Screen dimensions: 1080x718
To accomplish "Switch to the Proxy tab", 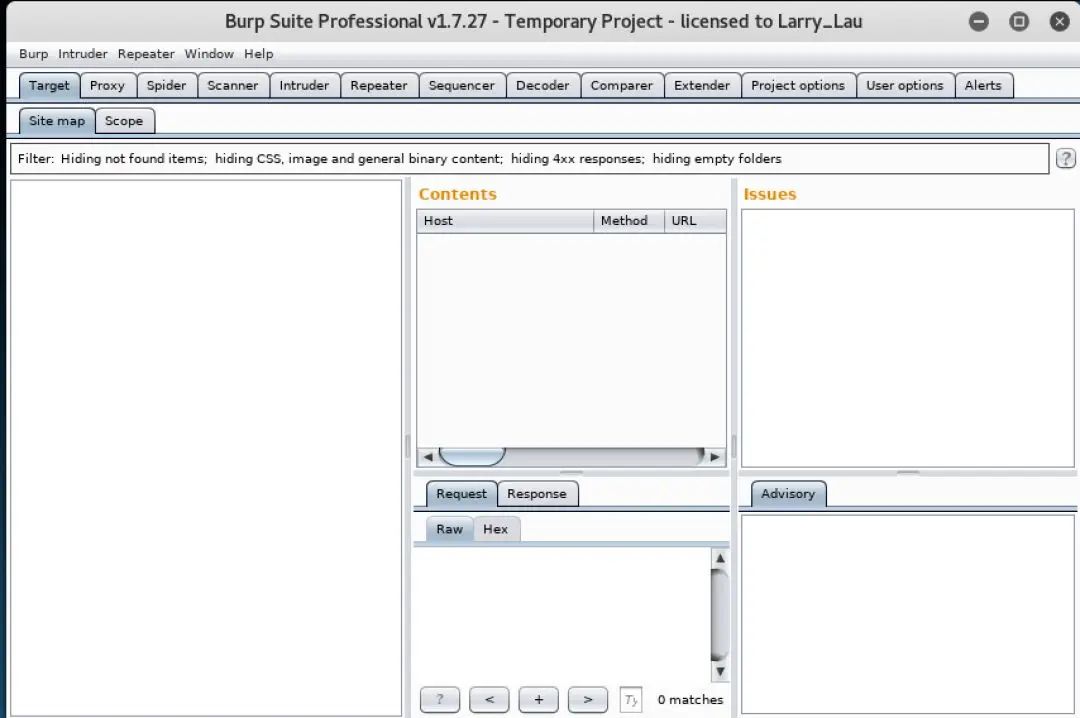I will (x=107, y=85).
